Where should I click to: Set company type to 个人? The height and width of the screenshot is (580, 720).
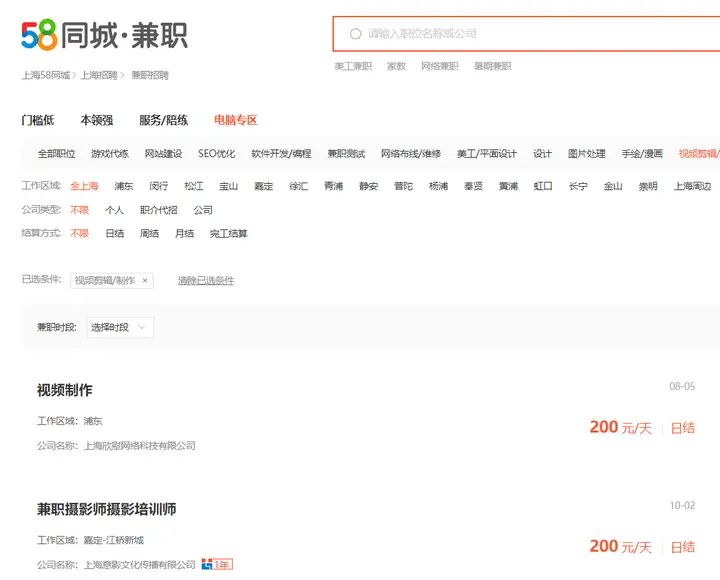(114, 210)
